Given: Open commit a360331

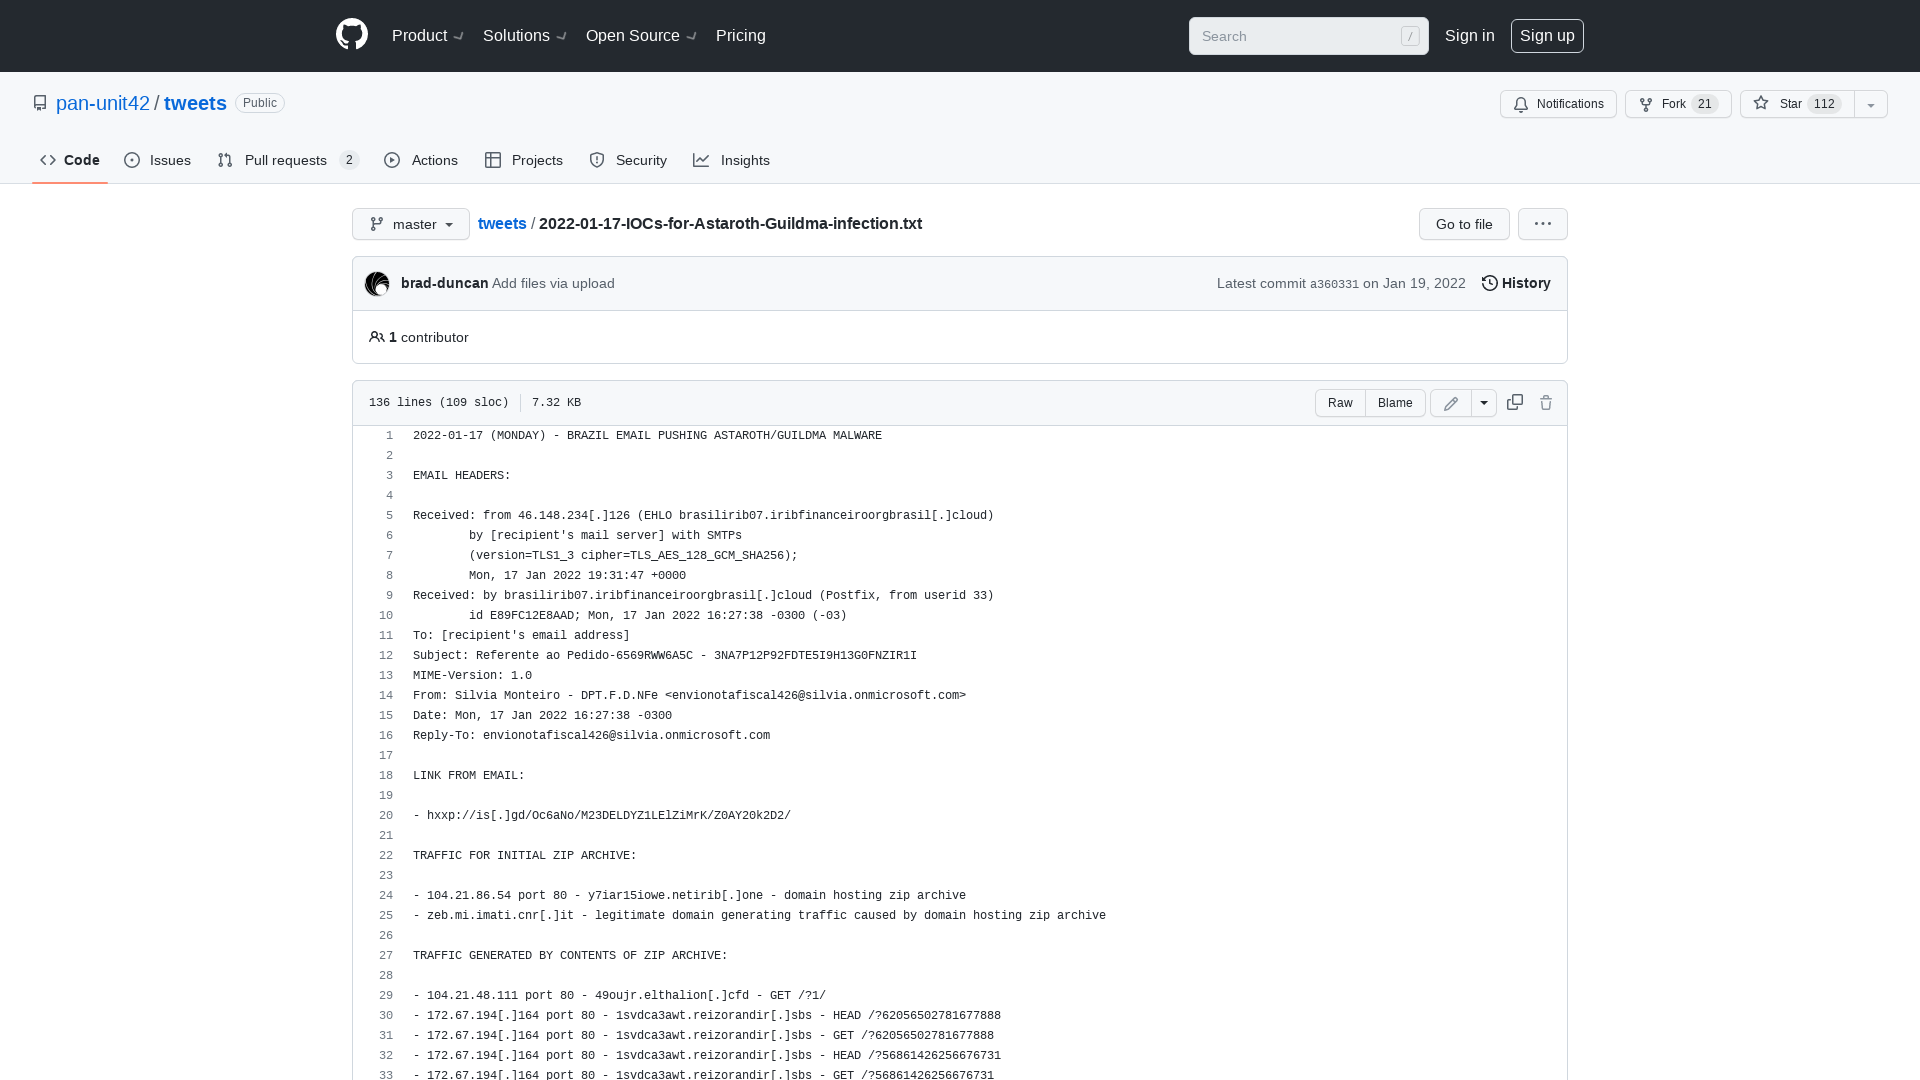Looking at the screenshot, I should click(x=1334, y=284).
